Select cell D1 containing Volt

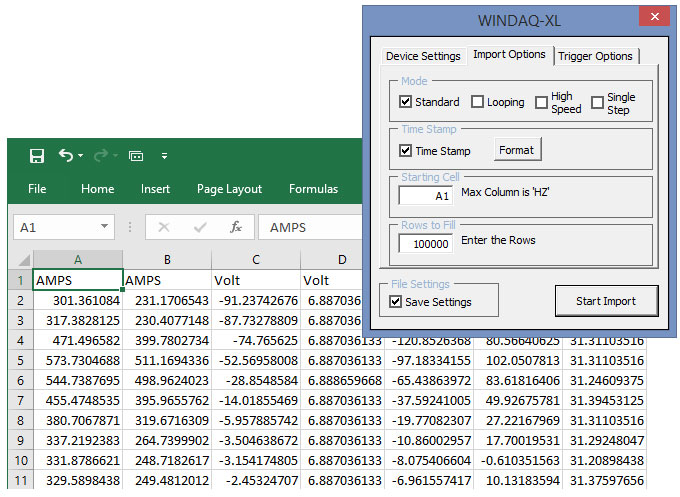tap(332, 280)
